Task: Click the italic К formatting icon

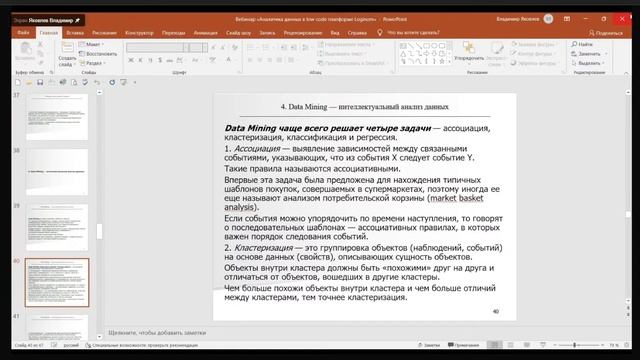Action: 140,60
